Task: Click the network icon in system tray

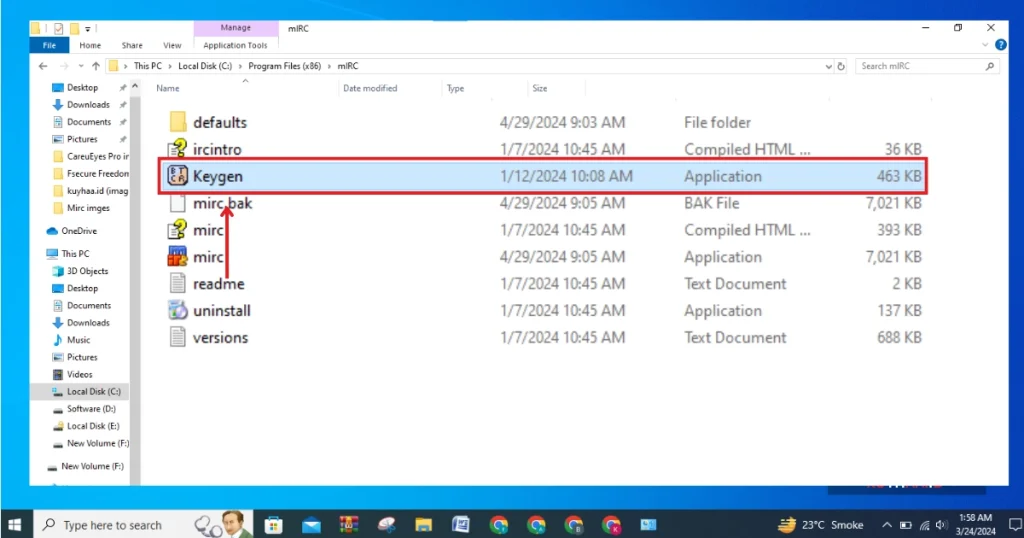Action: tap(924, 525)
